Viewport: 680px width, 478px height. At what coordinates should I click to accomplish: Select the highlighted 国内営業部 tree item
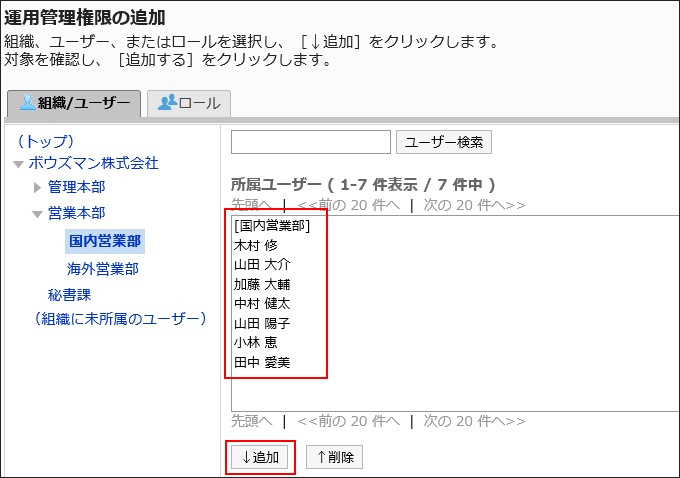(105, 241)
